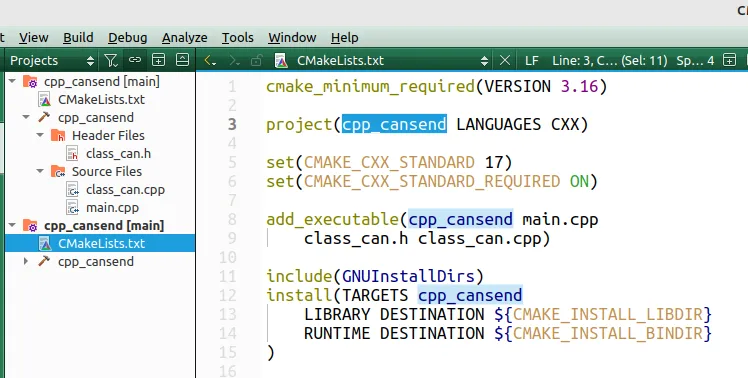Toggle the file writable lock icon
The width and height of the screenshot is (748, 378).
[257, 61]
